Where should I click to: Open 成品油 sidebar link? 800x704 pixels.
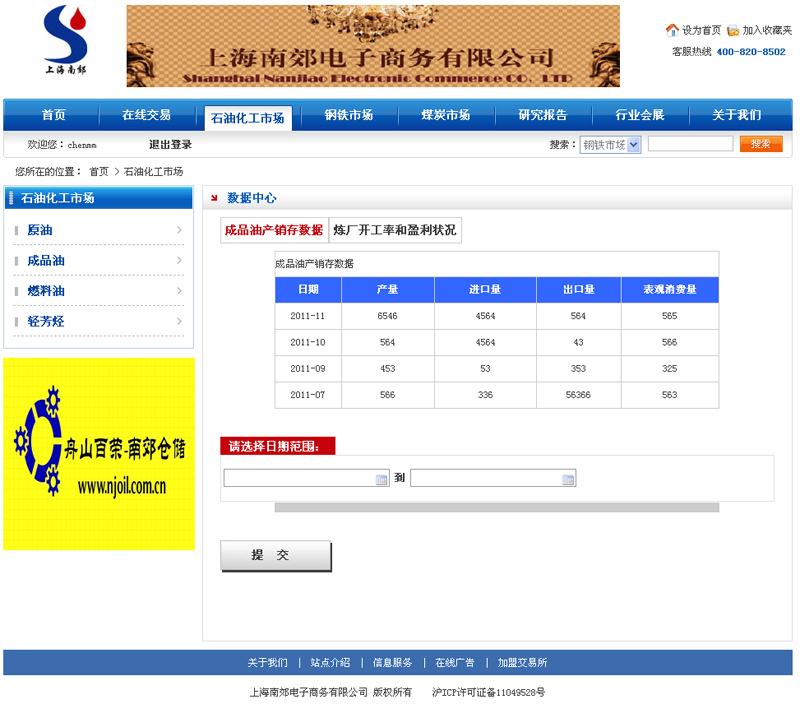46,261
